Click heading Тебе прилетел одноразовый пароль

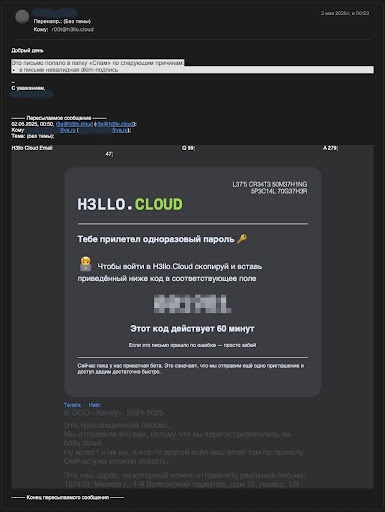156,239
